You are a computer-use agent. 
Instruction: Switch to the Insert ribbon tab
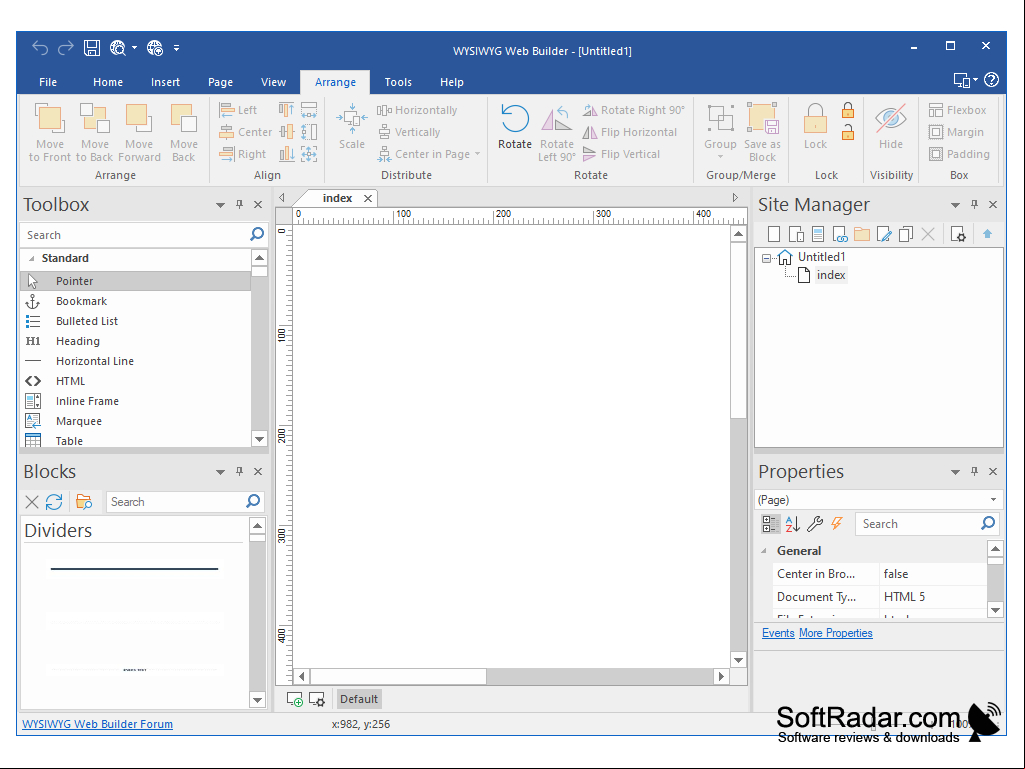[165, 82]
